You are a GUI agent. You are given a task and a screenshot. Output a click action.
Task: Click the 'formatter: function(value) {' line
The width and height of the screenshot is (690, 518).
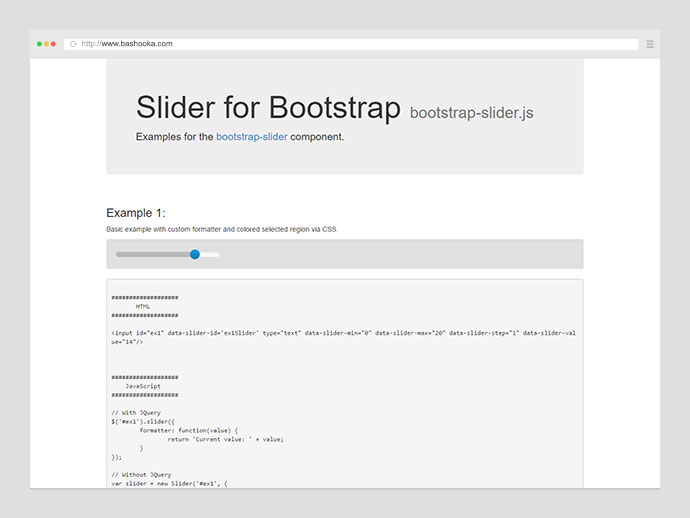[188, 430]
